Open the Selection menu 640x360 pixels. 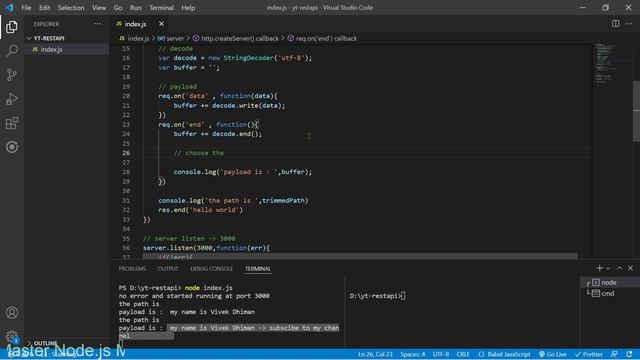click(71, 8)
